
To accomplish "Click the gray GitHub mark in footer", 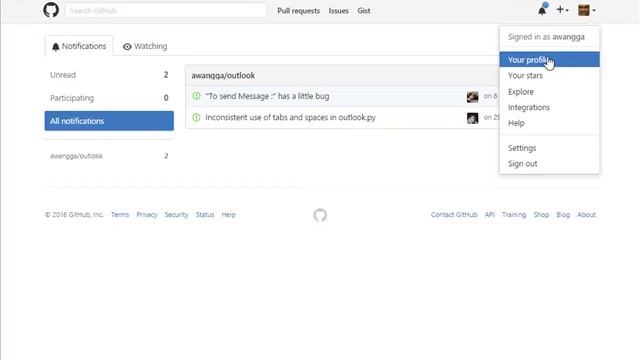I will click(x=320, y=215).
